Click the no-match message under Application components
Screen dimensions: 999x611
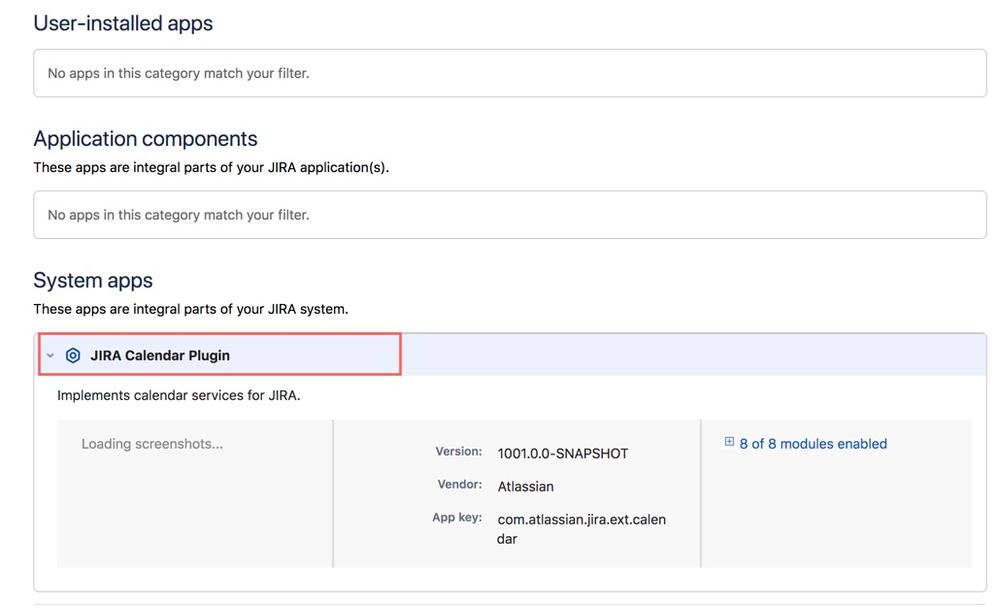coord(178,215)
